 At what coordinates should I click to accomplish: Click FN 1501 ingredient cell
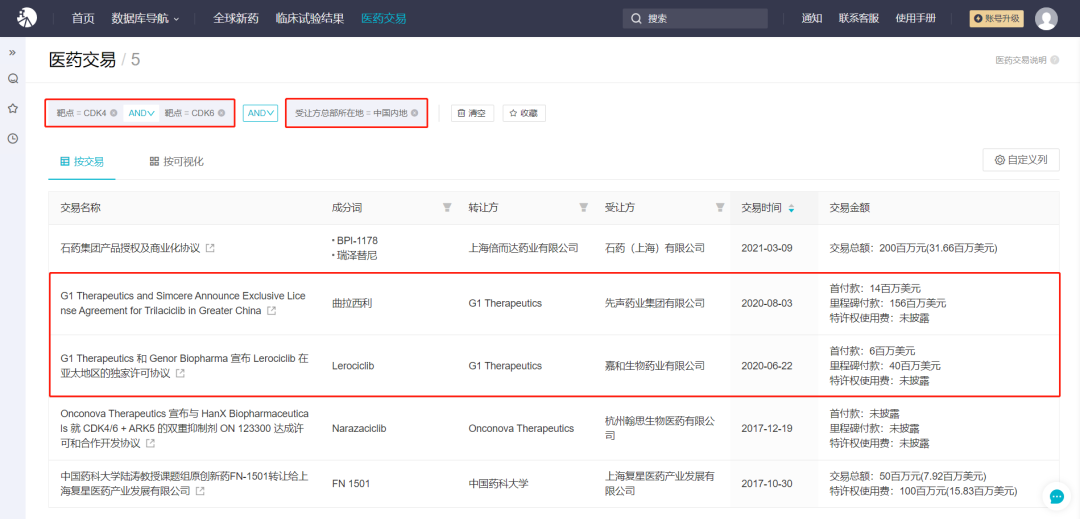(351, 483)
